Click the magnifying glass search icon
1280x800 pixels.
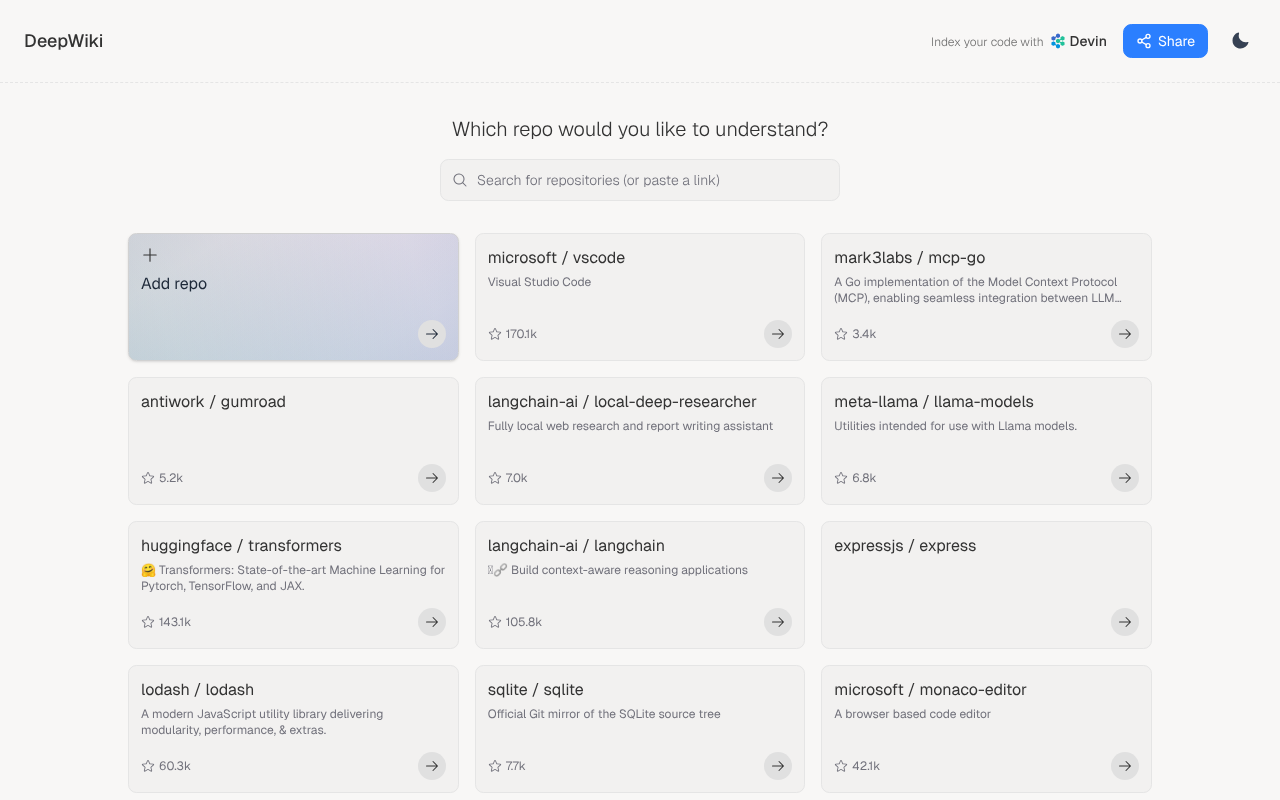coord(459,180)
